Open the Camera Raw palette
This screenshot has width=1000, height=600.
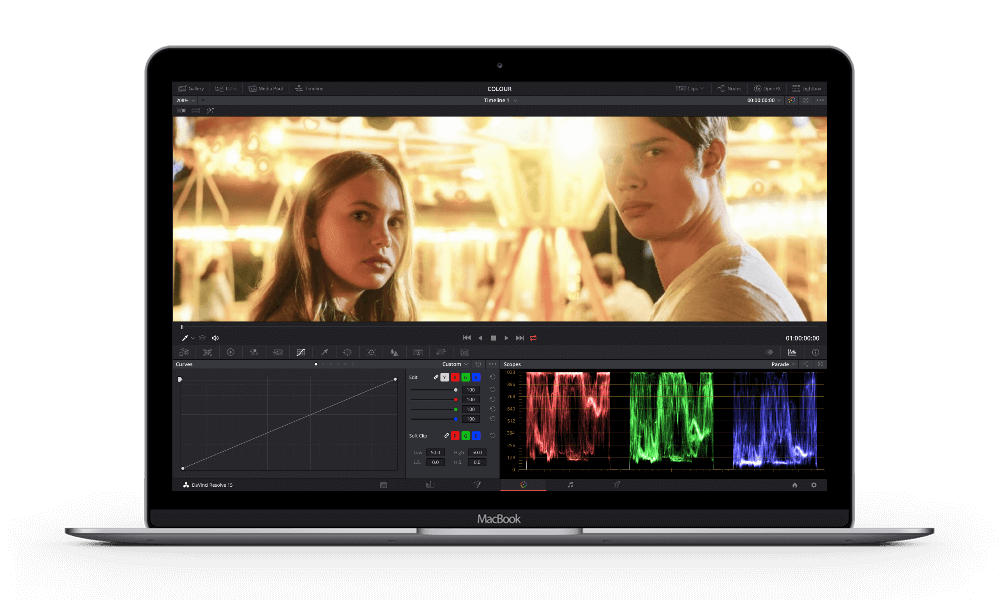pos(185,352)
